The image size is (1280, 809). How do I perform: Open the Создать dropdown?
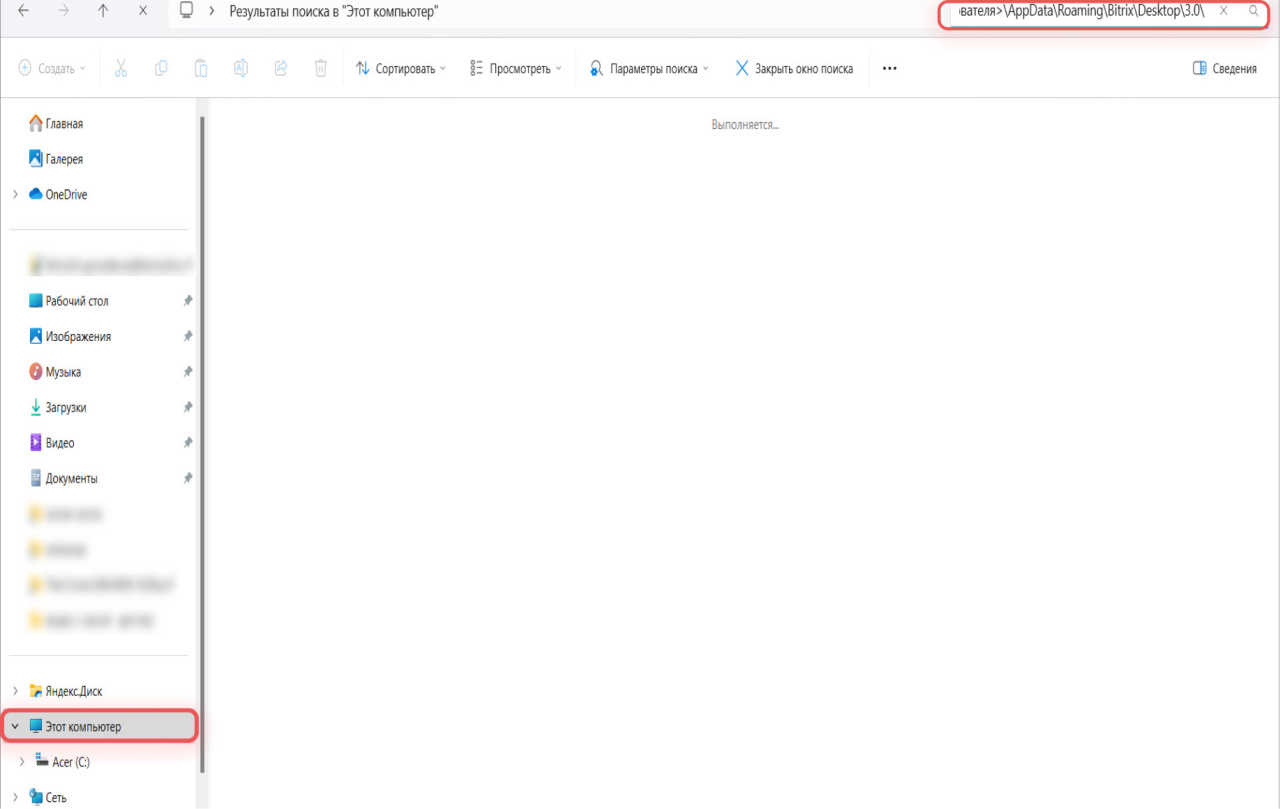coord(53,69)
